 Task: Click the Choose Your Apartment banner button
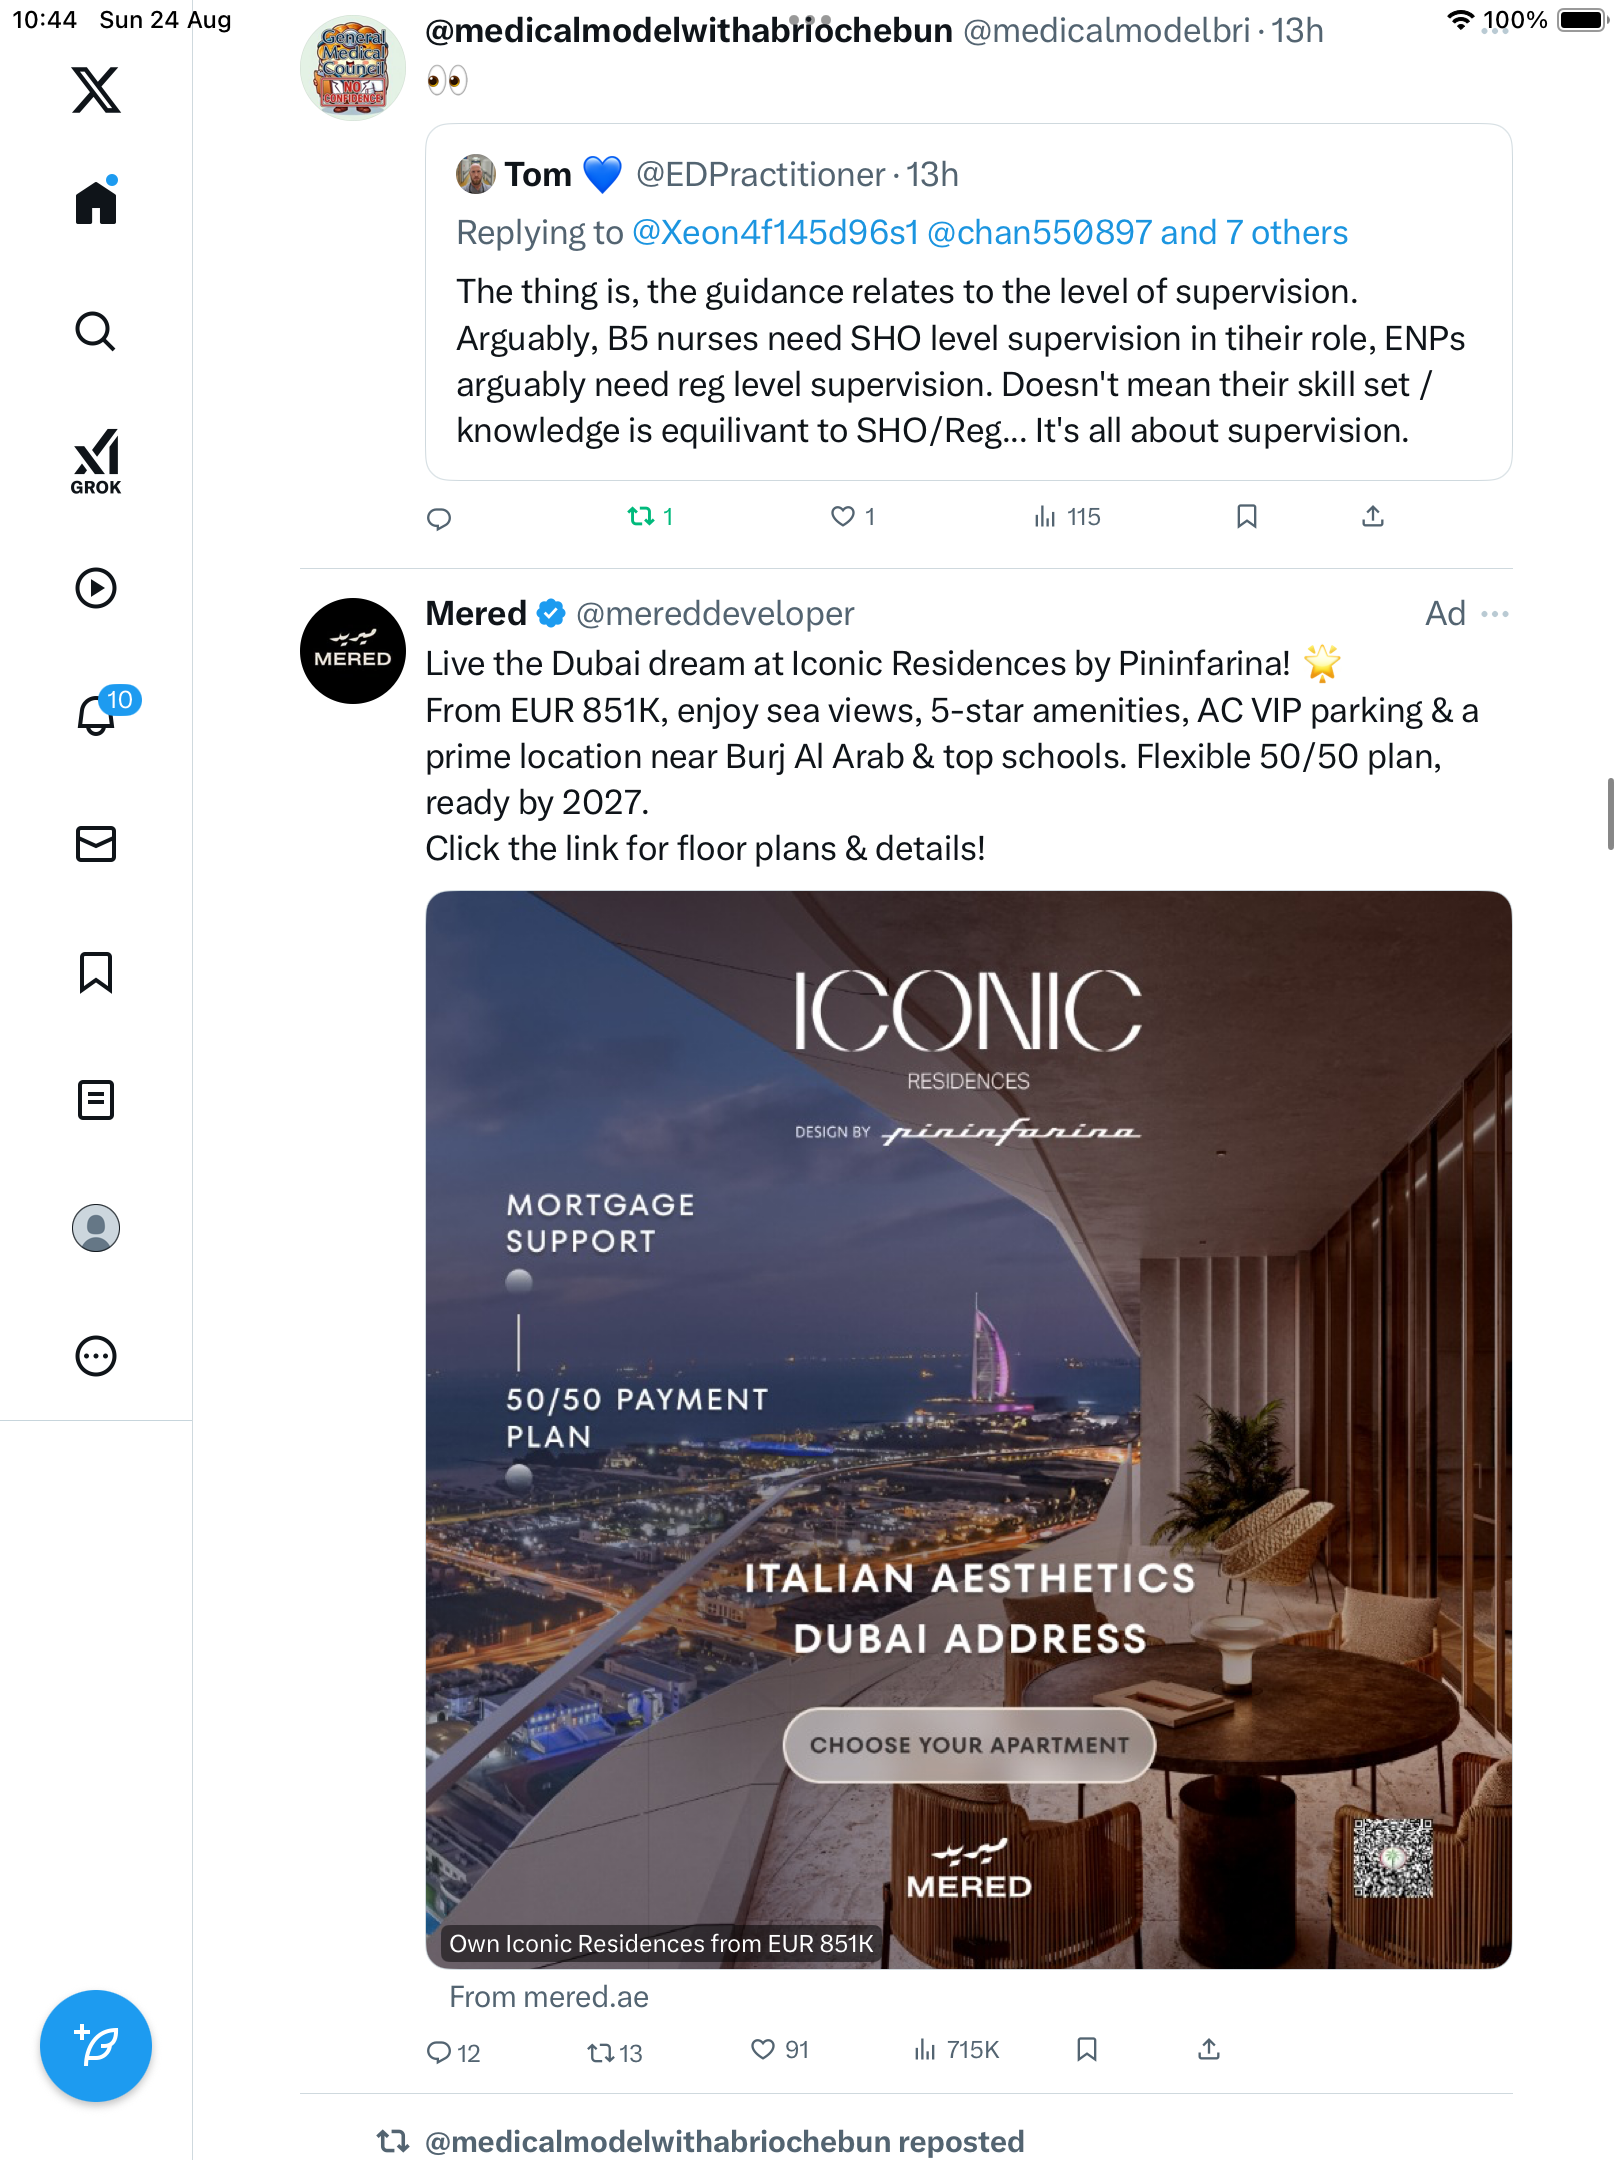click(x=969, y=1745)
